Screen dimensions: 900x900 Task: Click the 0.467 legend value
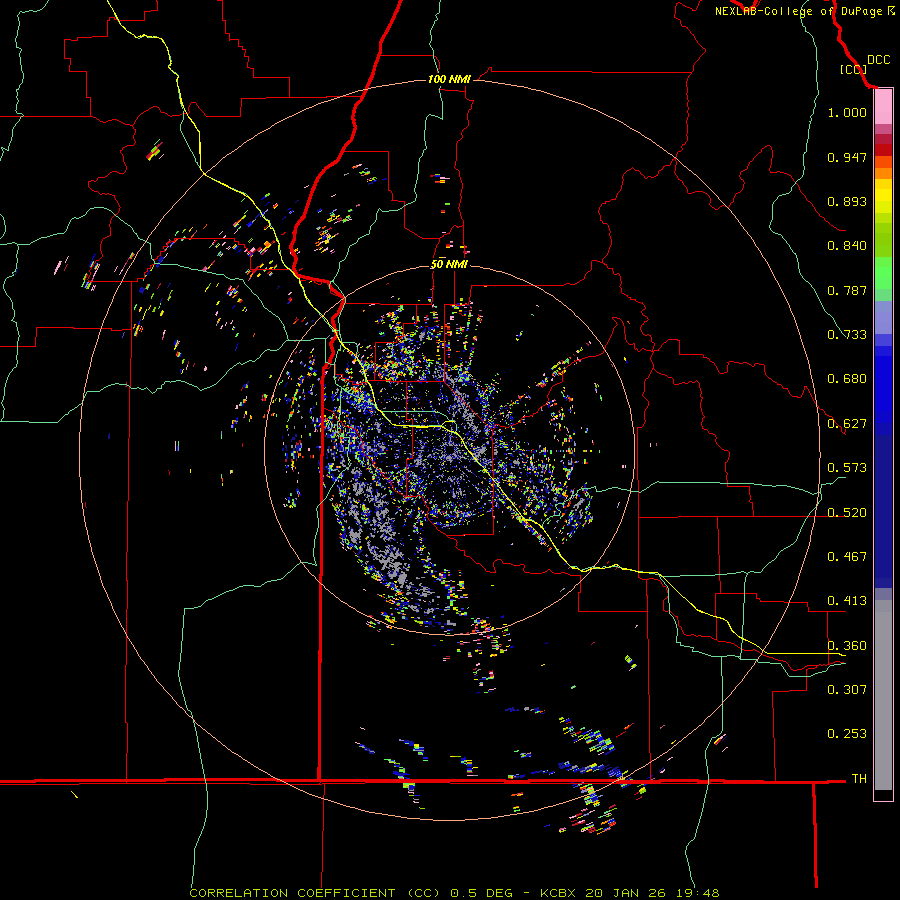847,557
